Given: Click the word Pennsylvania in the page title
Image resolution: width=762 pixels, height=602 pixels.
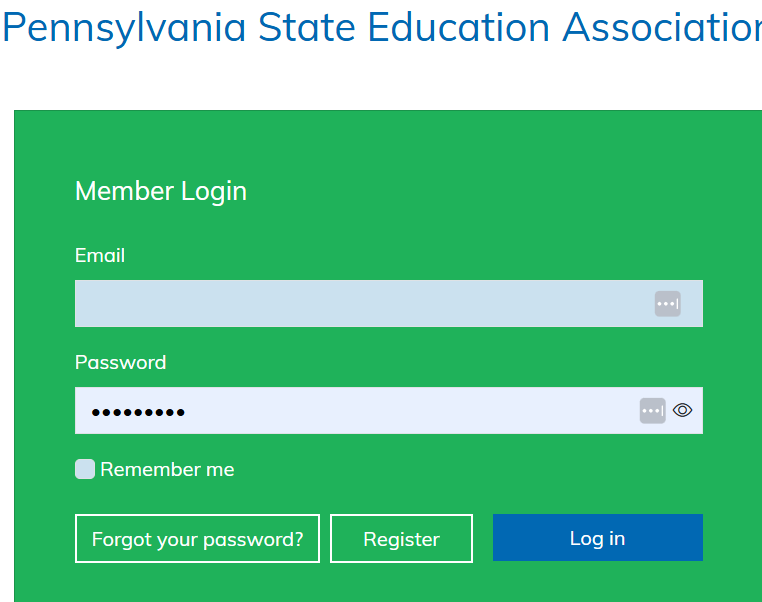Looking at the screenshot, I should click(x=124, y=27).
